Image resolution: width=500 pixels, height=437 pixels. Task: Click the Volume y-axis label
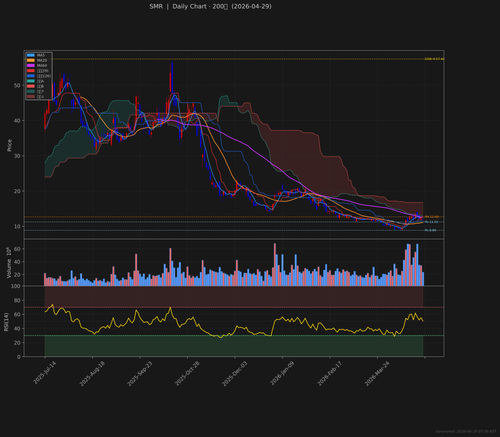point(9,263)
